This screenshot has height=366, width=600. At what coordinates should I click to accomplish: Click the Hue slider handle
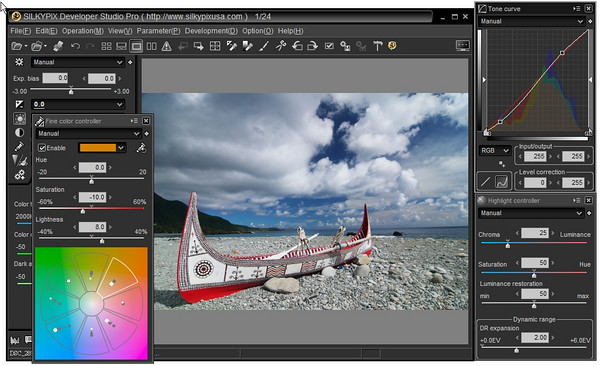click(x=91, y=180)
